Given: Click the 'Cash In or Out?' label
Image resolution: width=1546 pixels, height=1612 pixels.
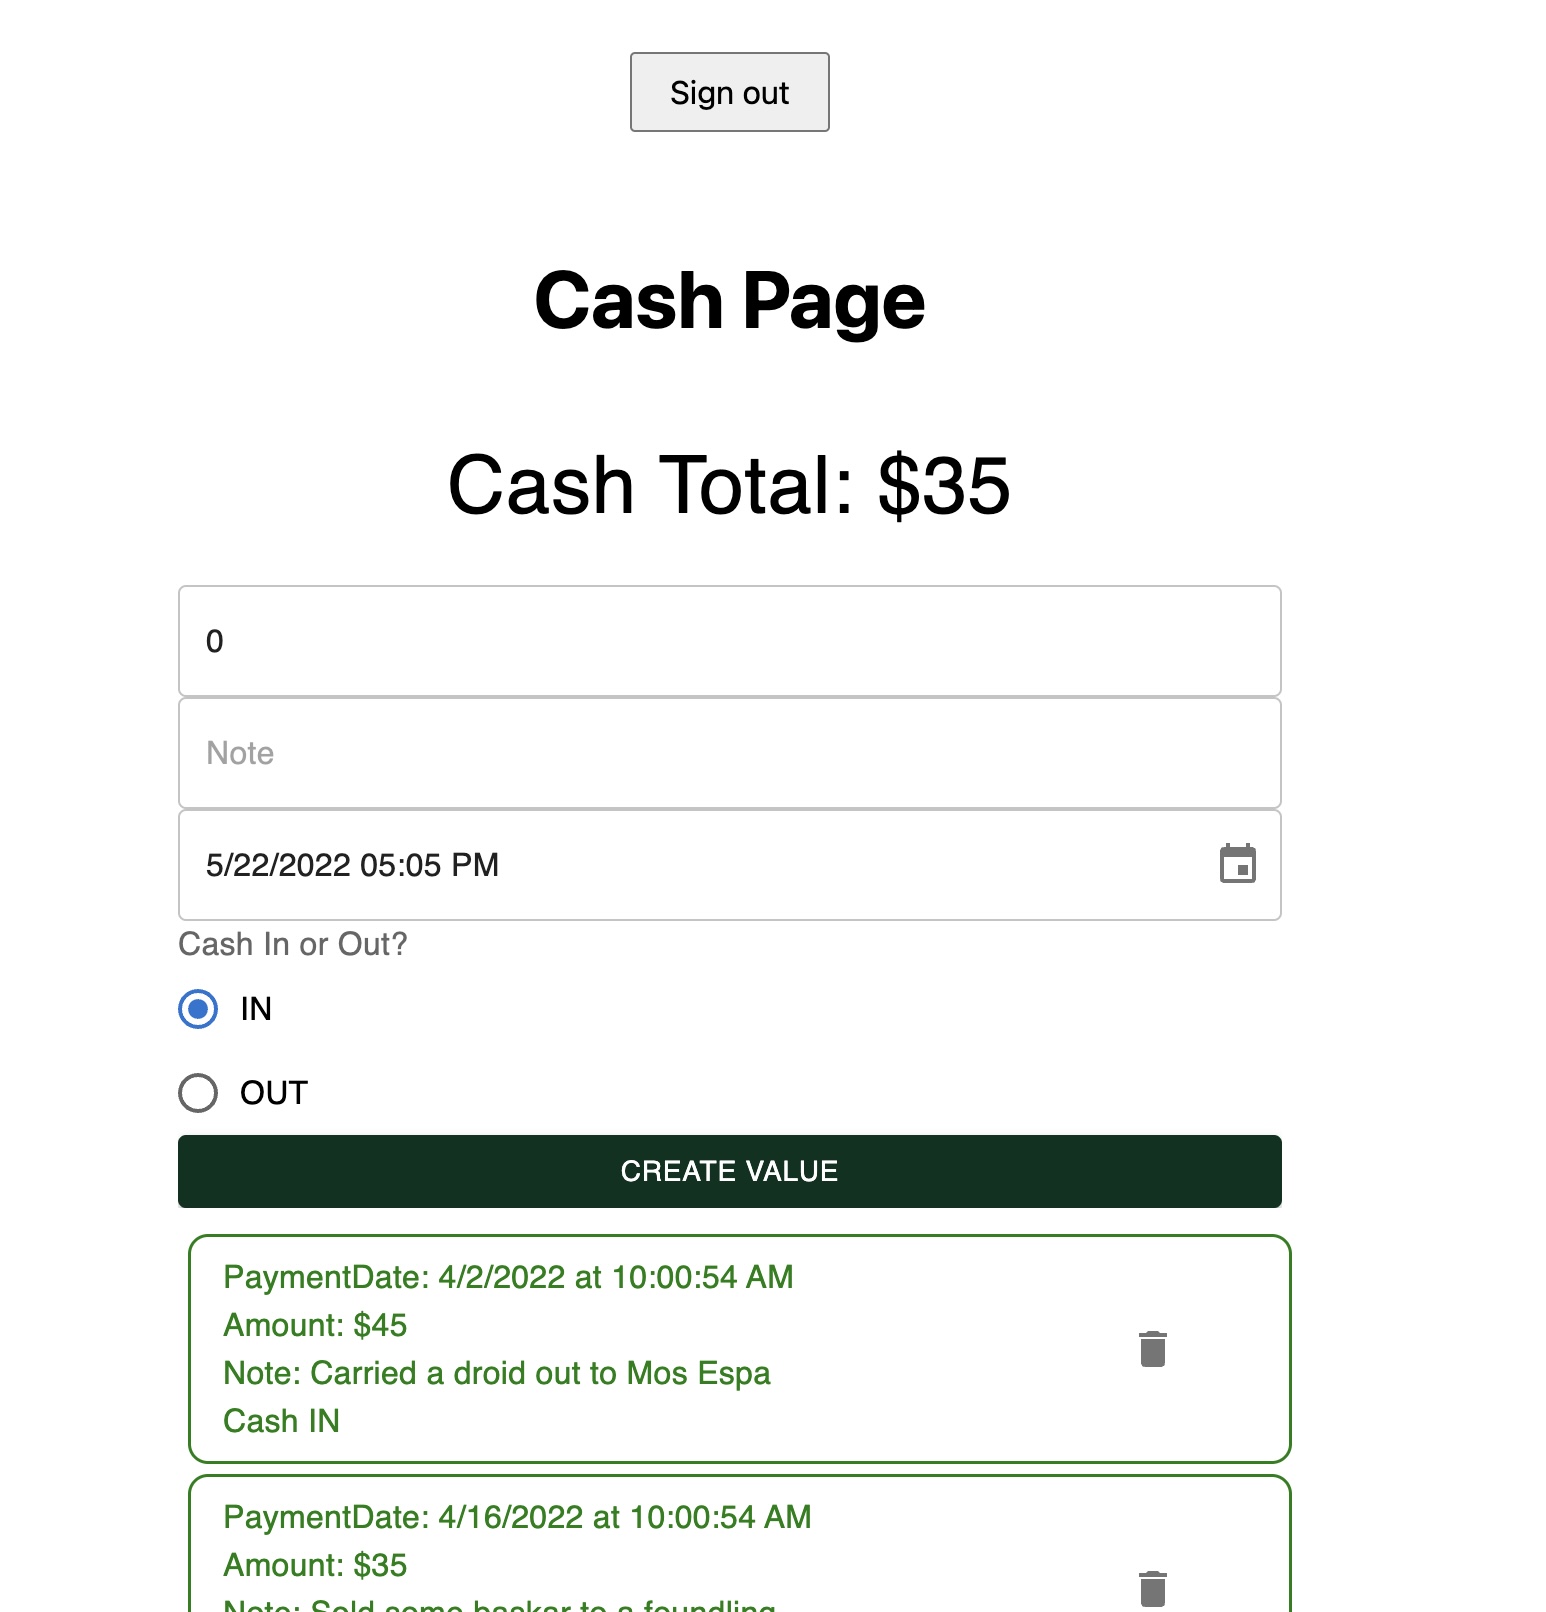Looking at the screenshot, I should [x=293, y=944].
